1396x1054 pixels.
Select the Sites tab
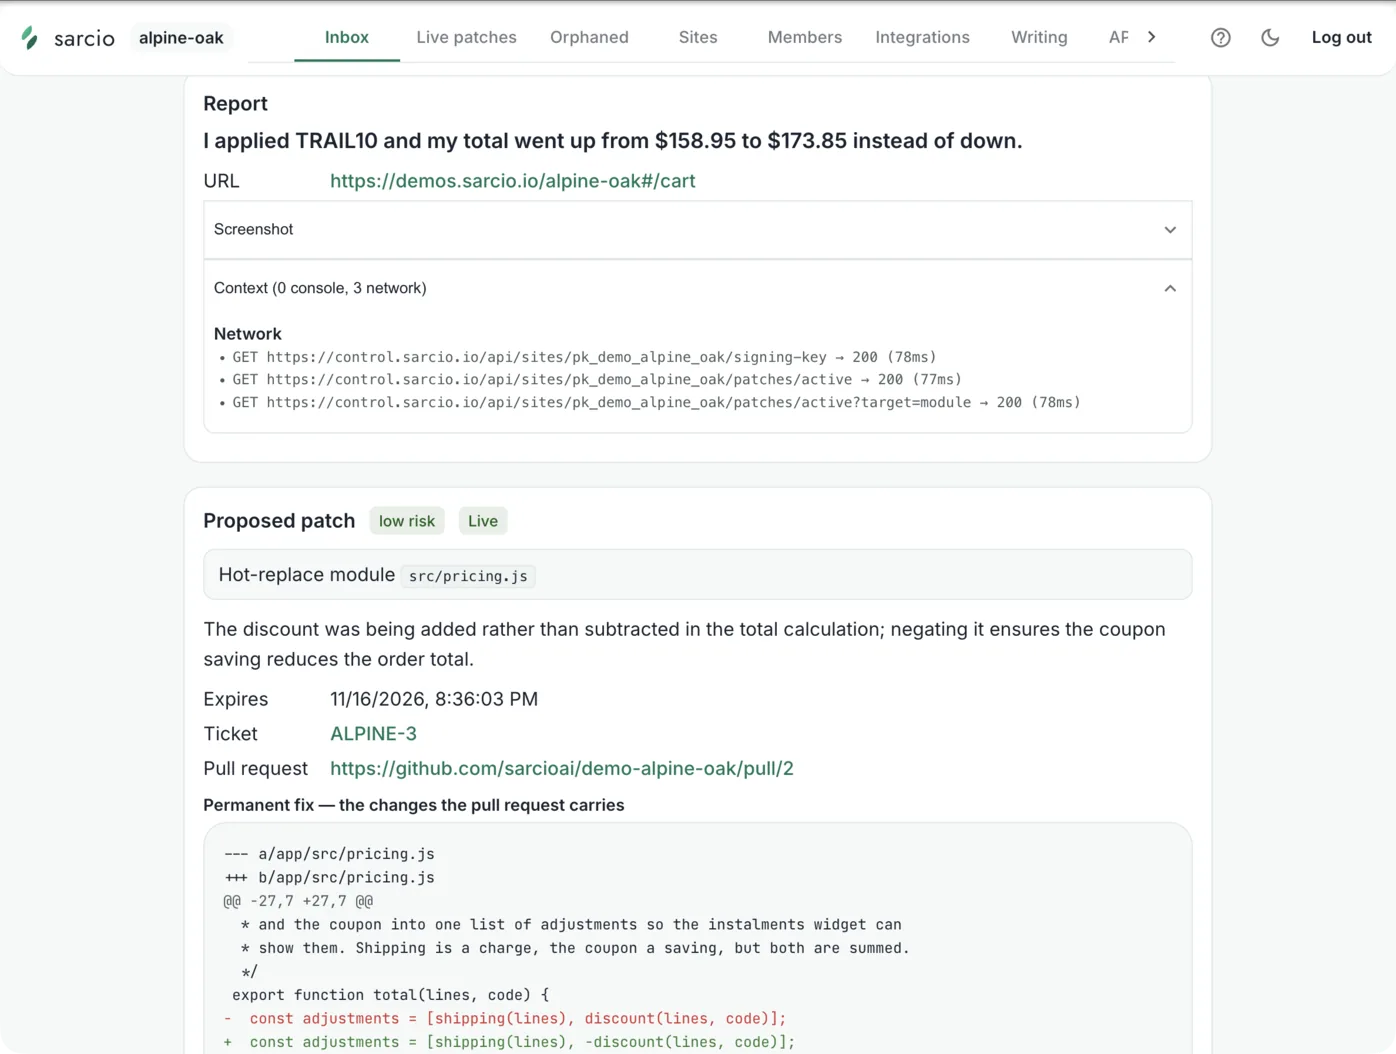coord(698,38)
